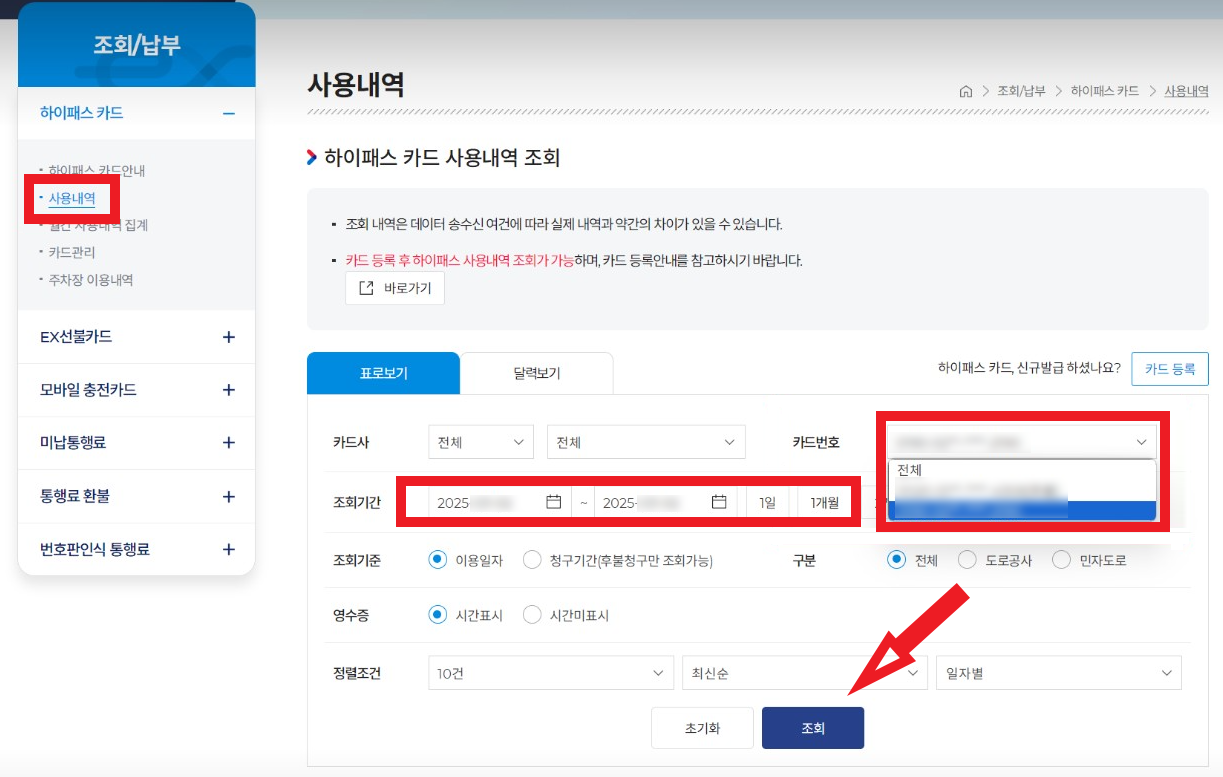Open 하이패스 카드안내 in the sidebar
This screenshot has width=1223, height=777.
[97, 171]
